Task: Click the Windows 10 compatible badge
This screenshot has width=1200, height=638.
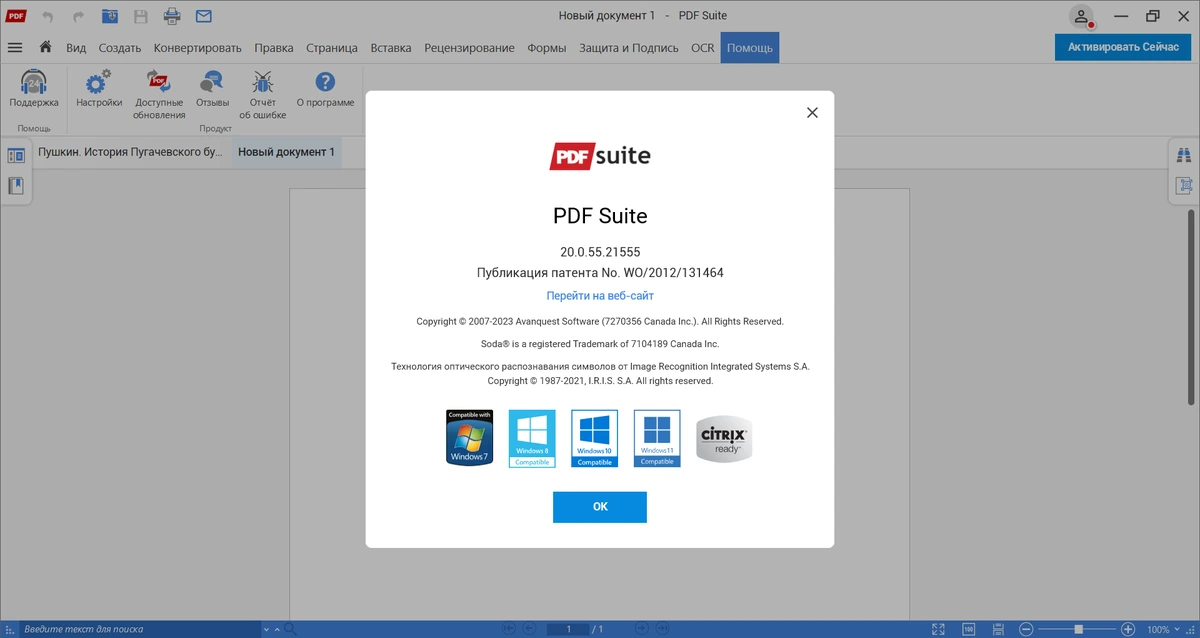Action: [594, 439]
